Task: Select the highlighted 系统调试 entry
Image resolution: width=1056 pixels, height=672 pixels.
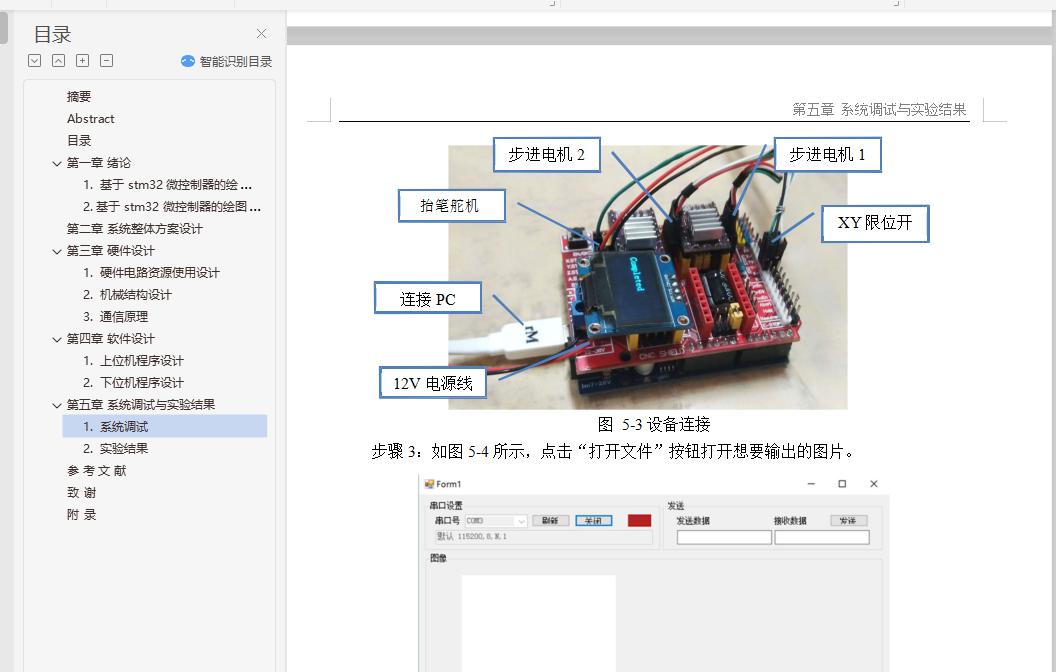Action: tap(165, 426)
